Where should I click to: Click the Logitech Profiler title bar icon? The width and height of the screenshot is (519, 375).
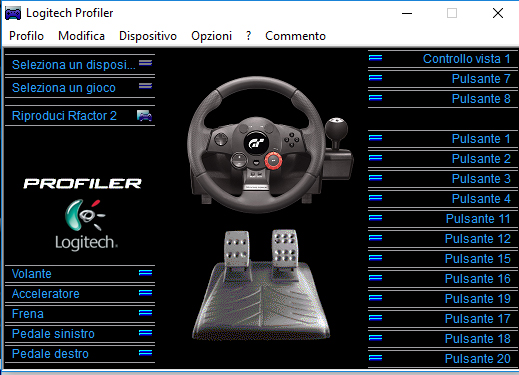click(13, 13)
